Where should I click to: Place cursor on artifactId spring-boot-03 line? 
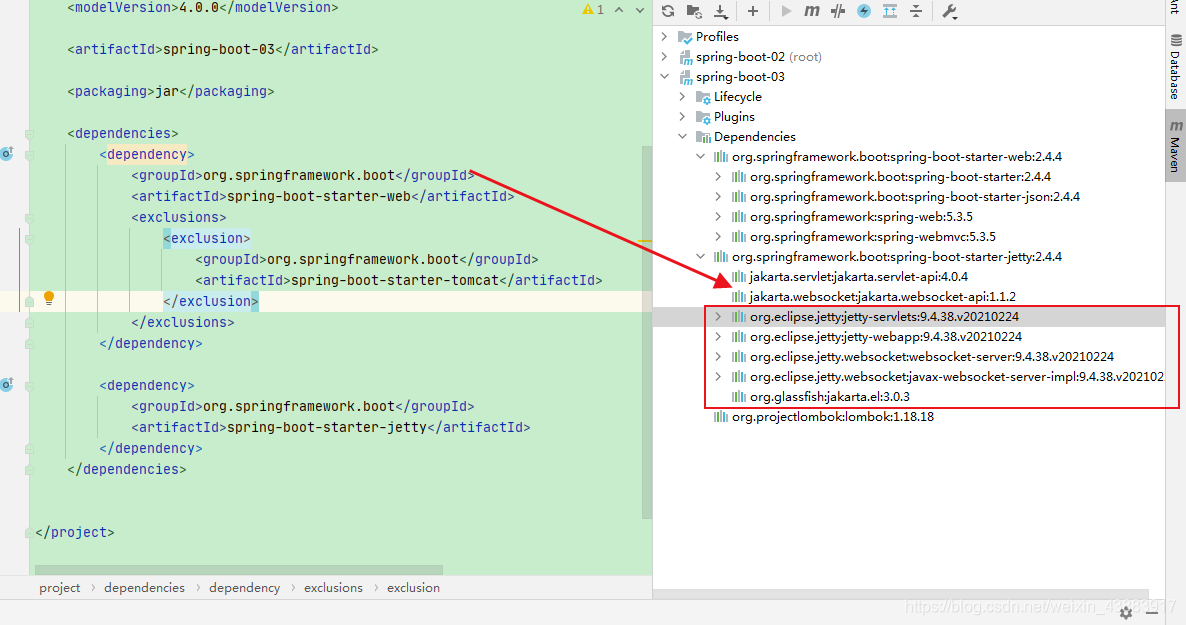coord(222,49)
